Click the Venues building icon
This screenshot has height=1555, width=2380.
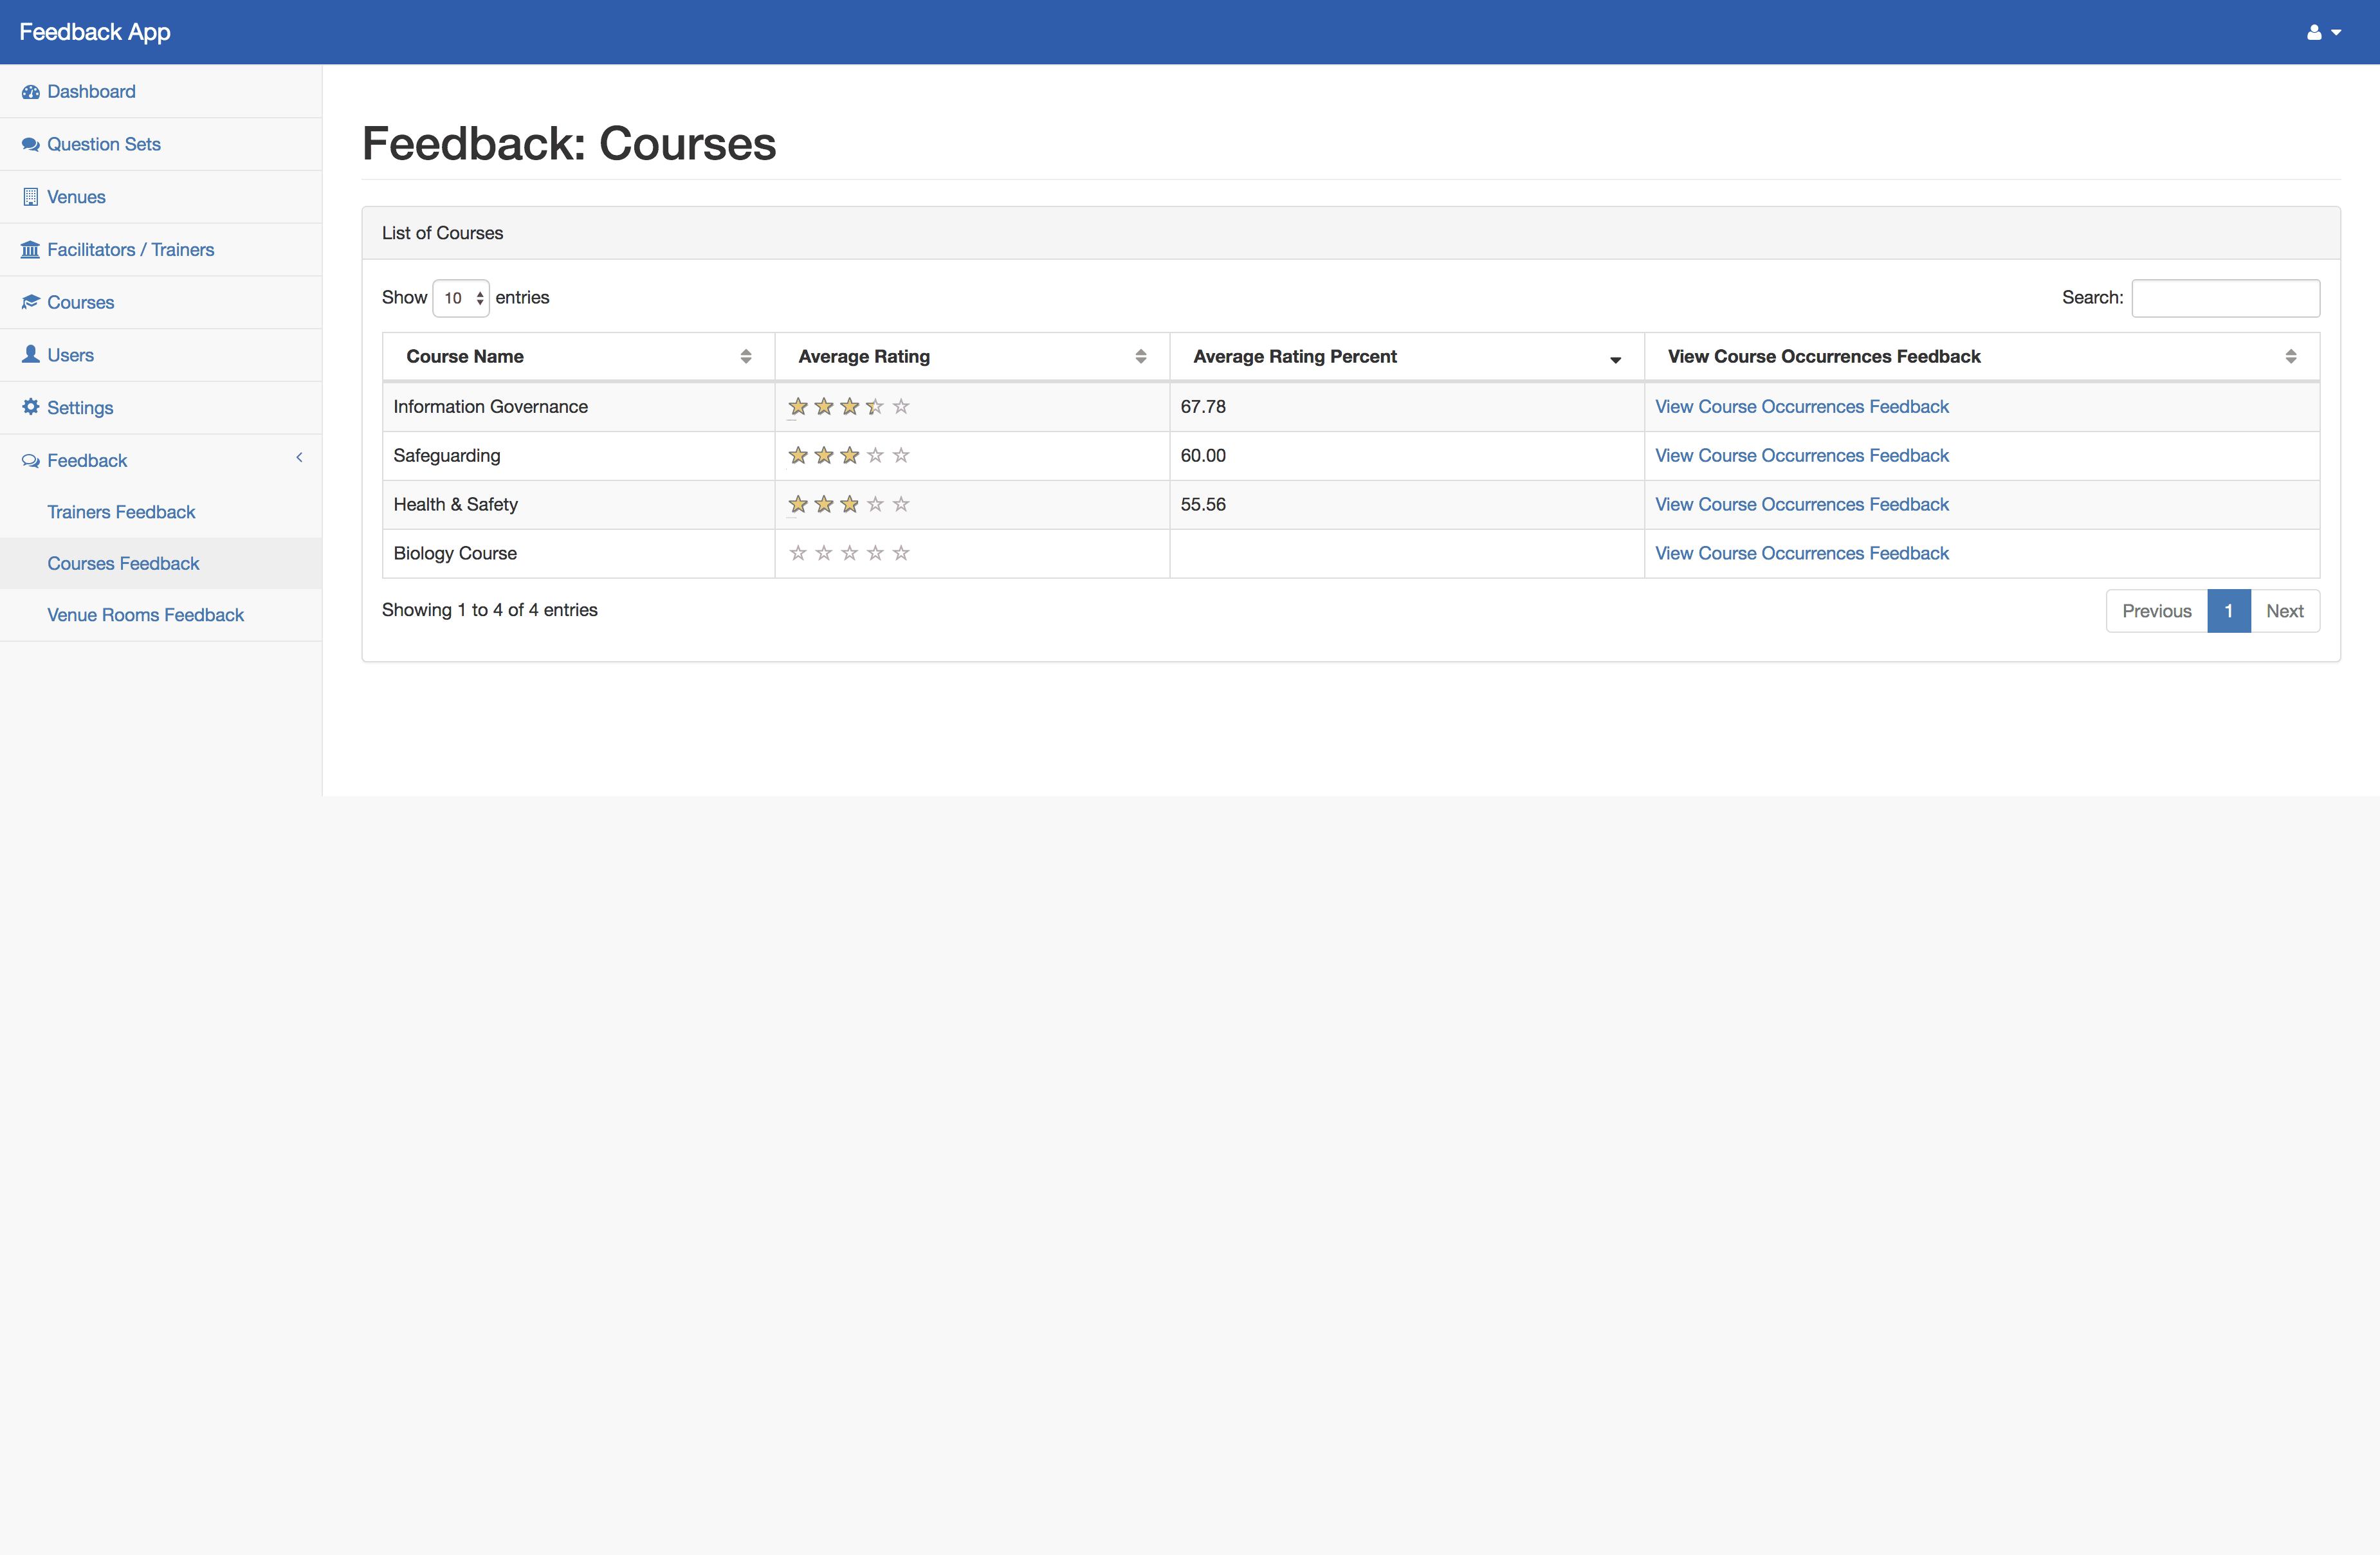pyautogui.click(x=31, y=197)
